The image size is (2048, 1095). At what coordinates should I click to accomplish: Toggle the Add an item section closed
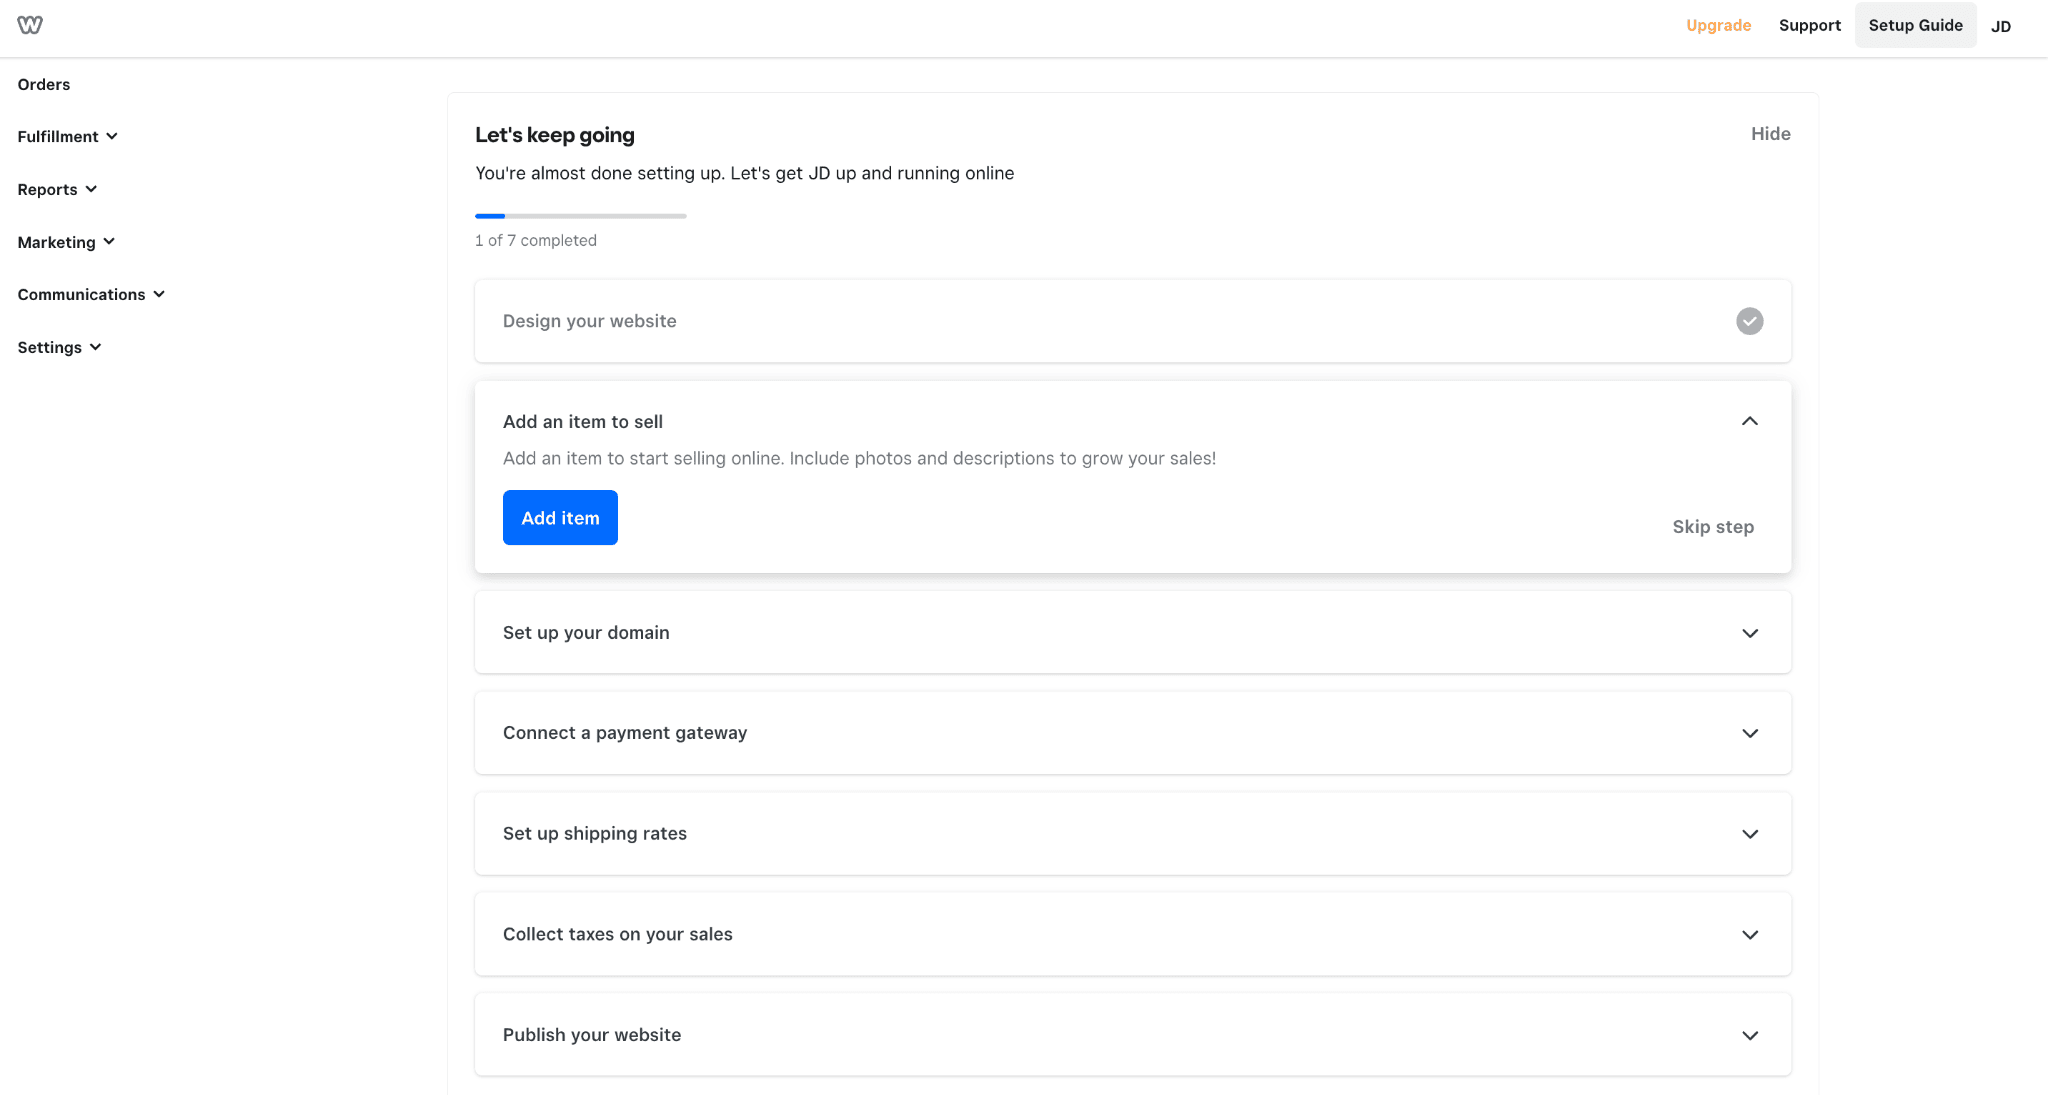tap(1751, 421)
